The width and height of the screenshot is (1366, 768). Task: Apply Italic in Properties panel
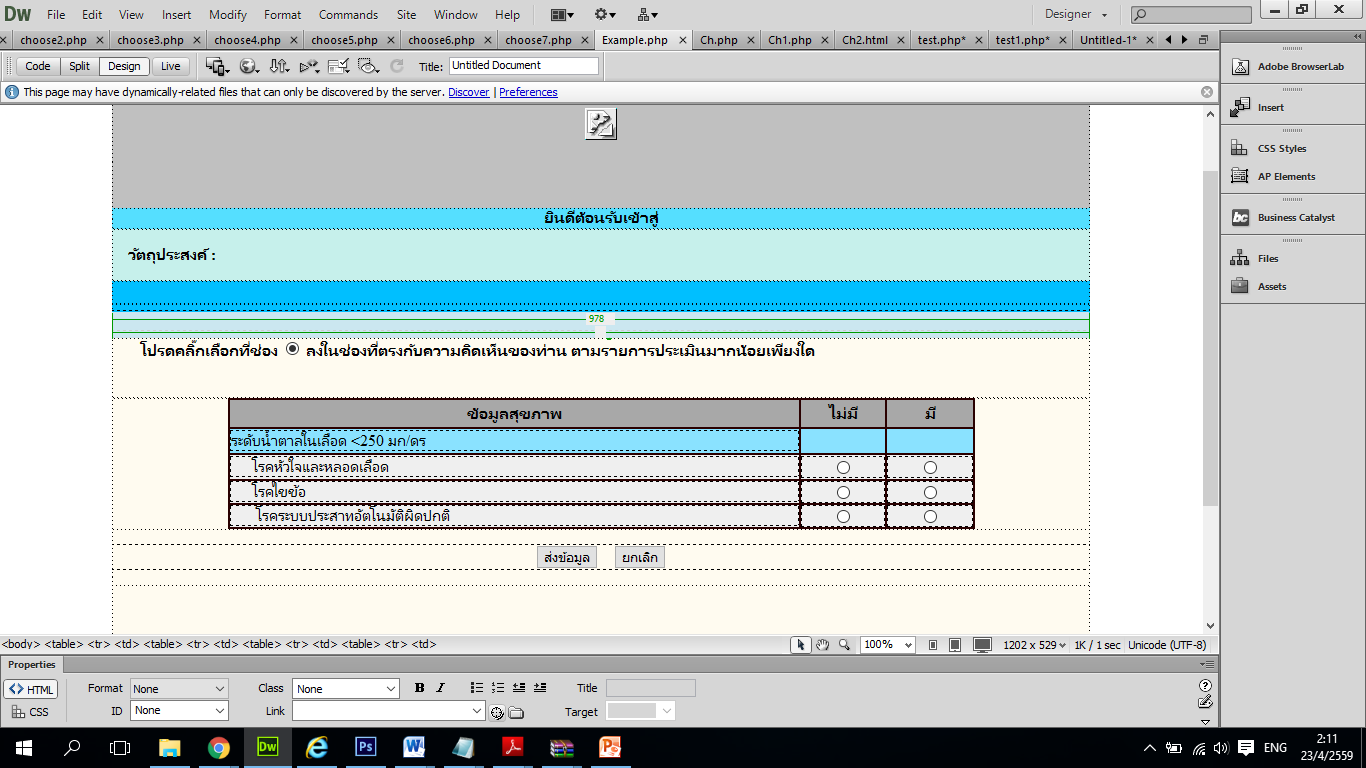(x=440, y=688)
